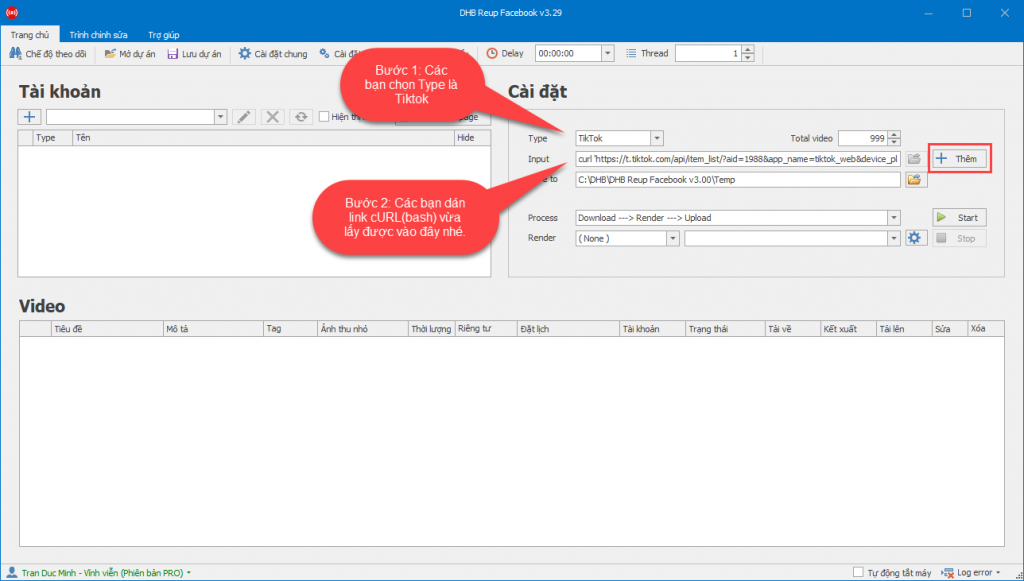Click the Thời lượng column header
The height and width of the screenshot is (581, 1024).
coord(431,329)
